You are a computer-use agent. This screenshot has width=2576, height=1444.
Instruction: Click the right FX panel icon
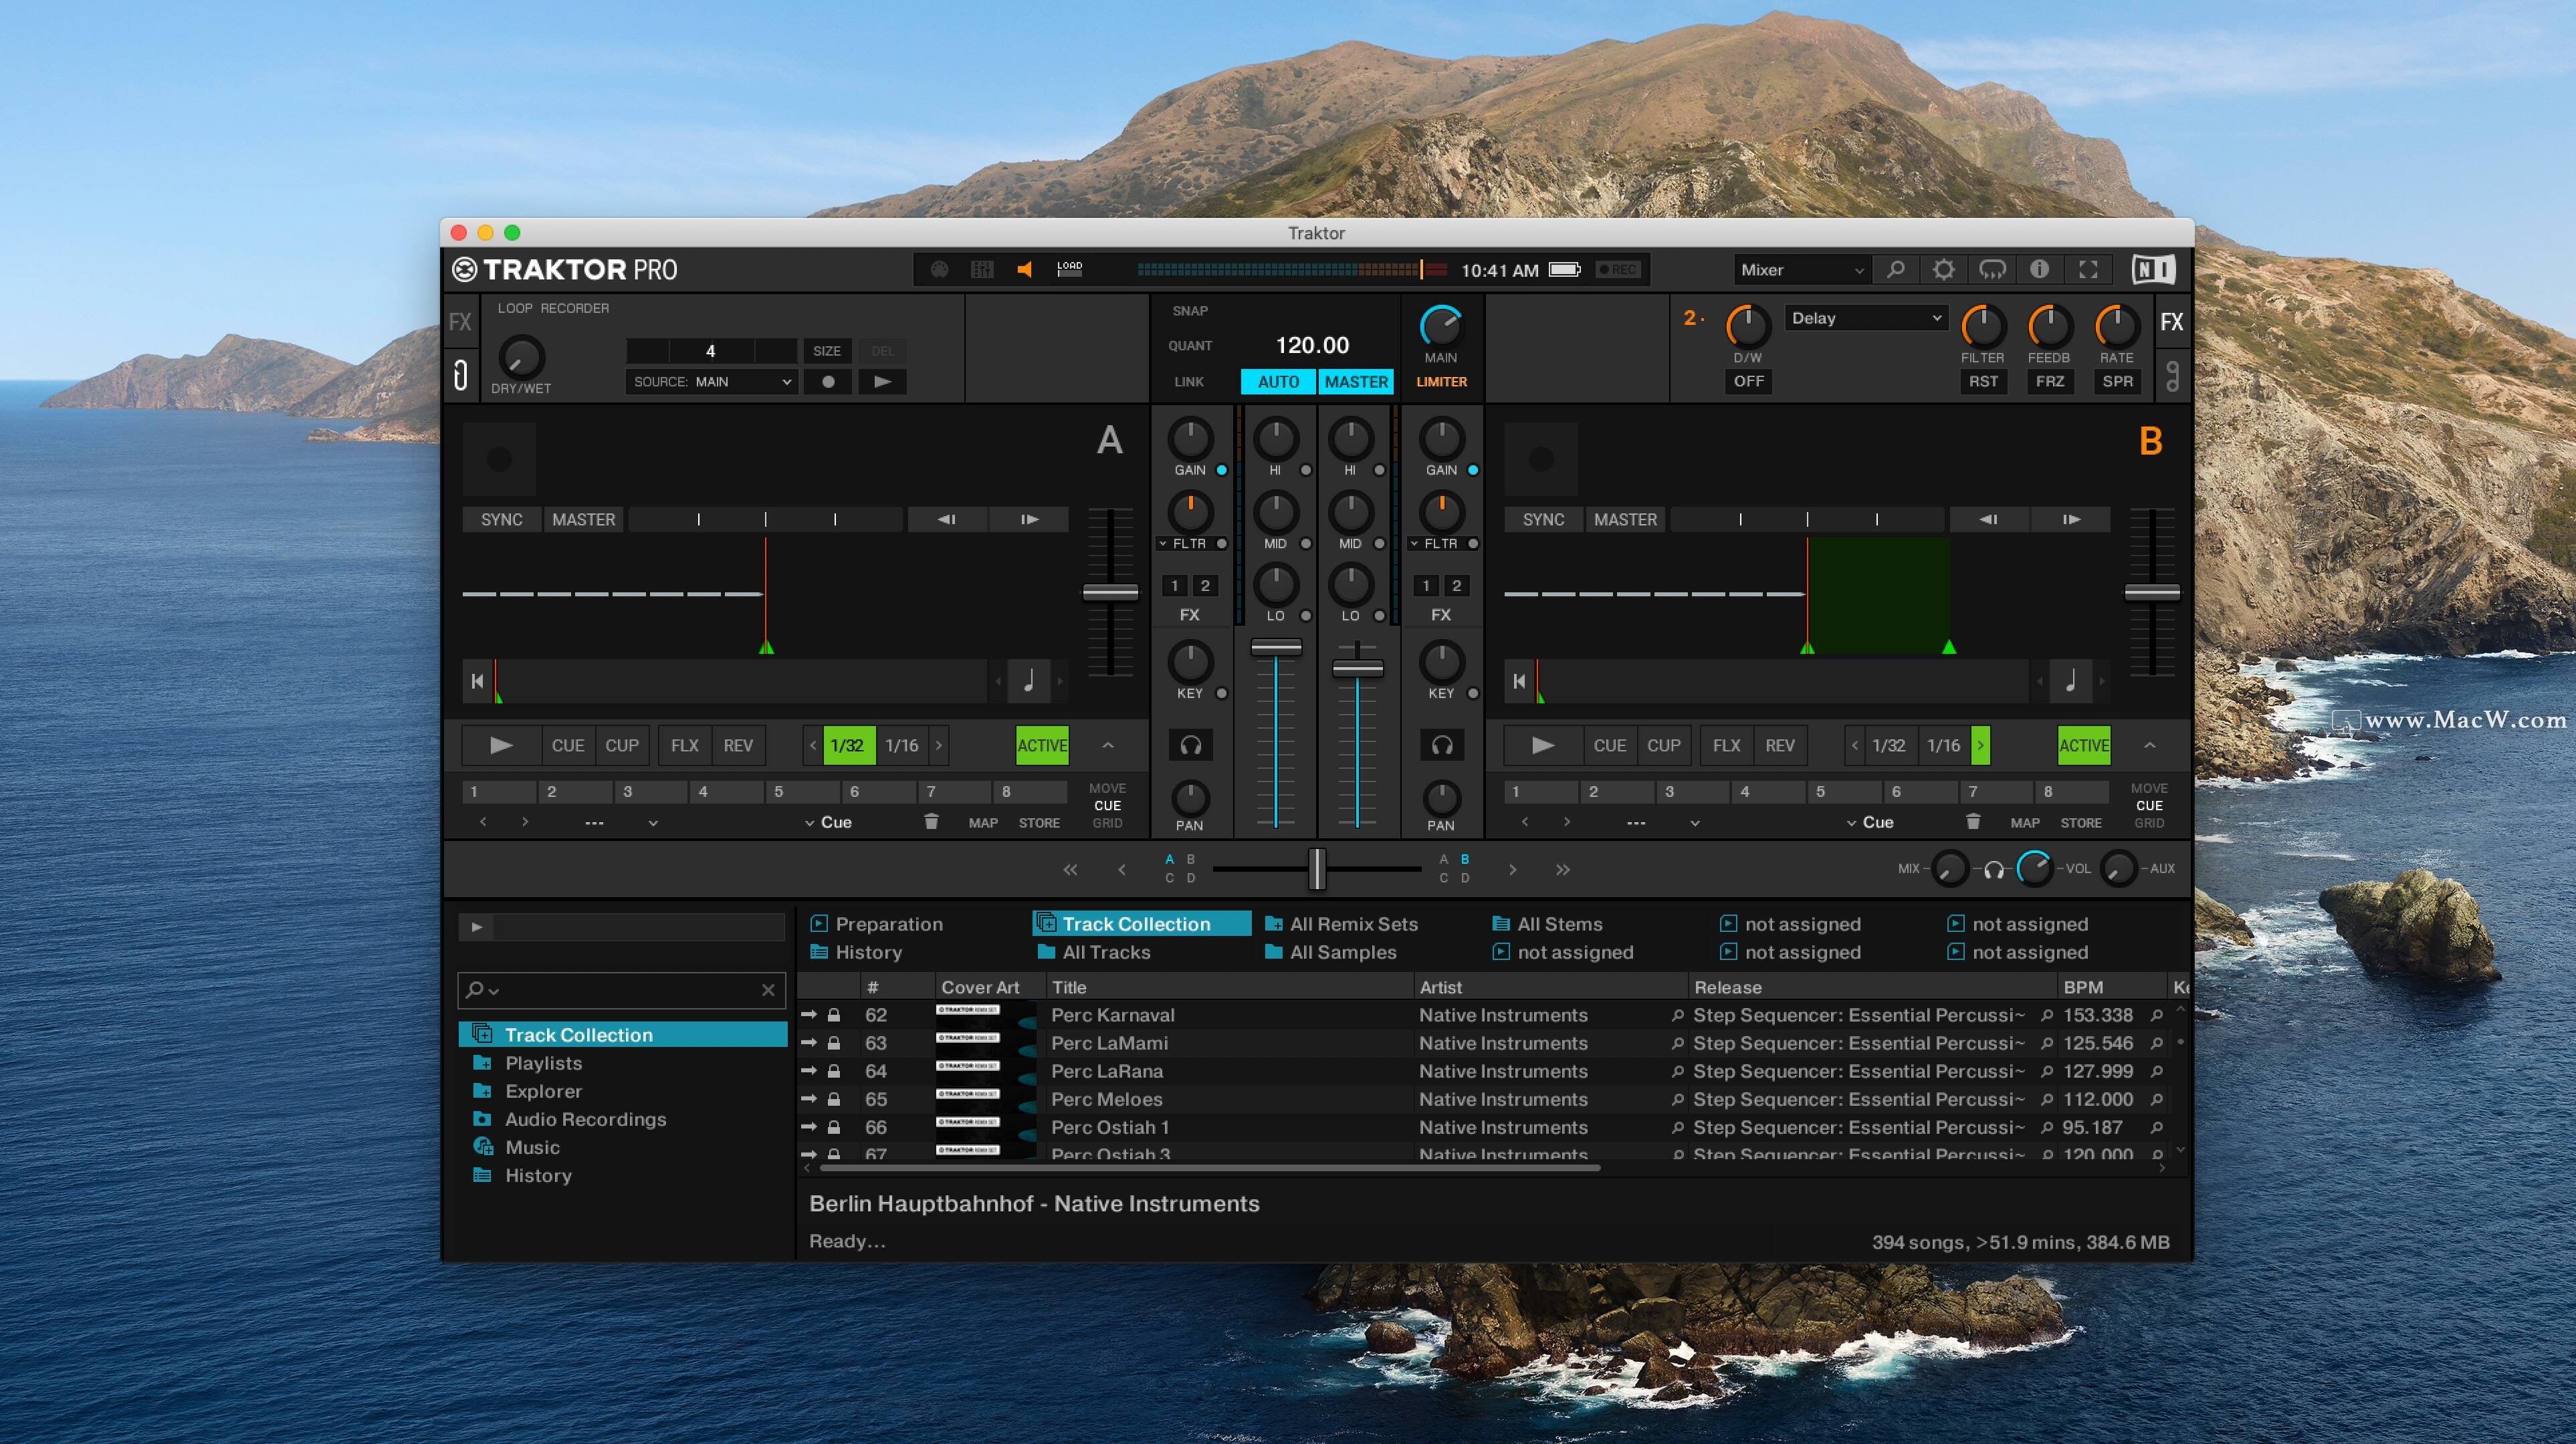tap(2171, 322)
